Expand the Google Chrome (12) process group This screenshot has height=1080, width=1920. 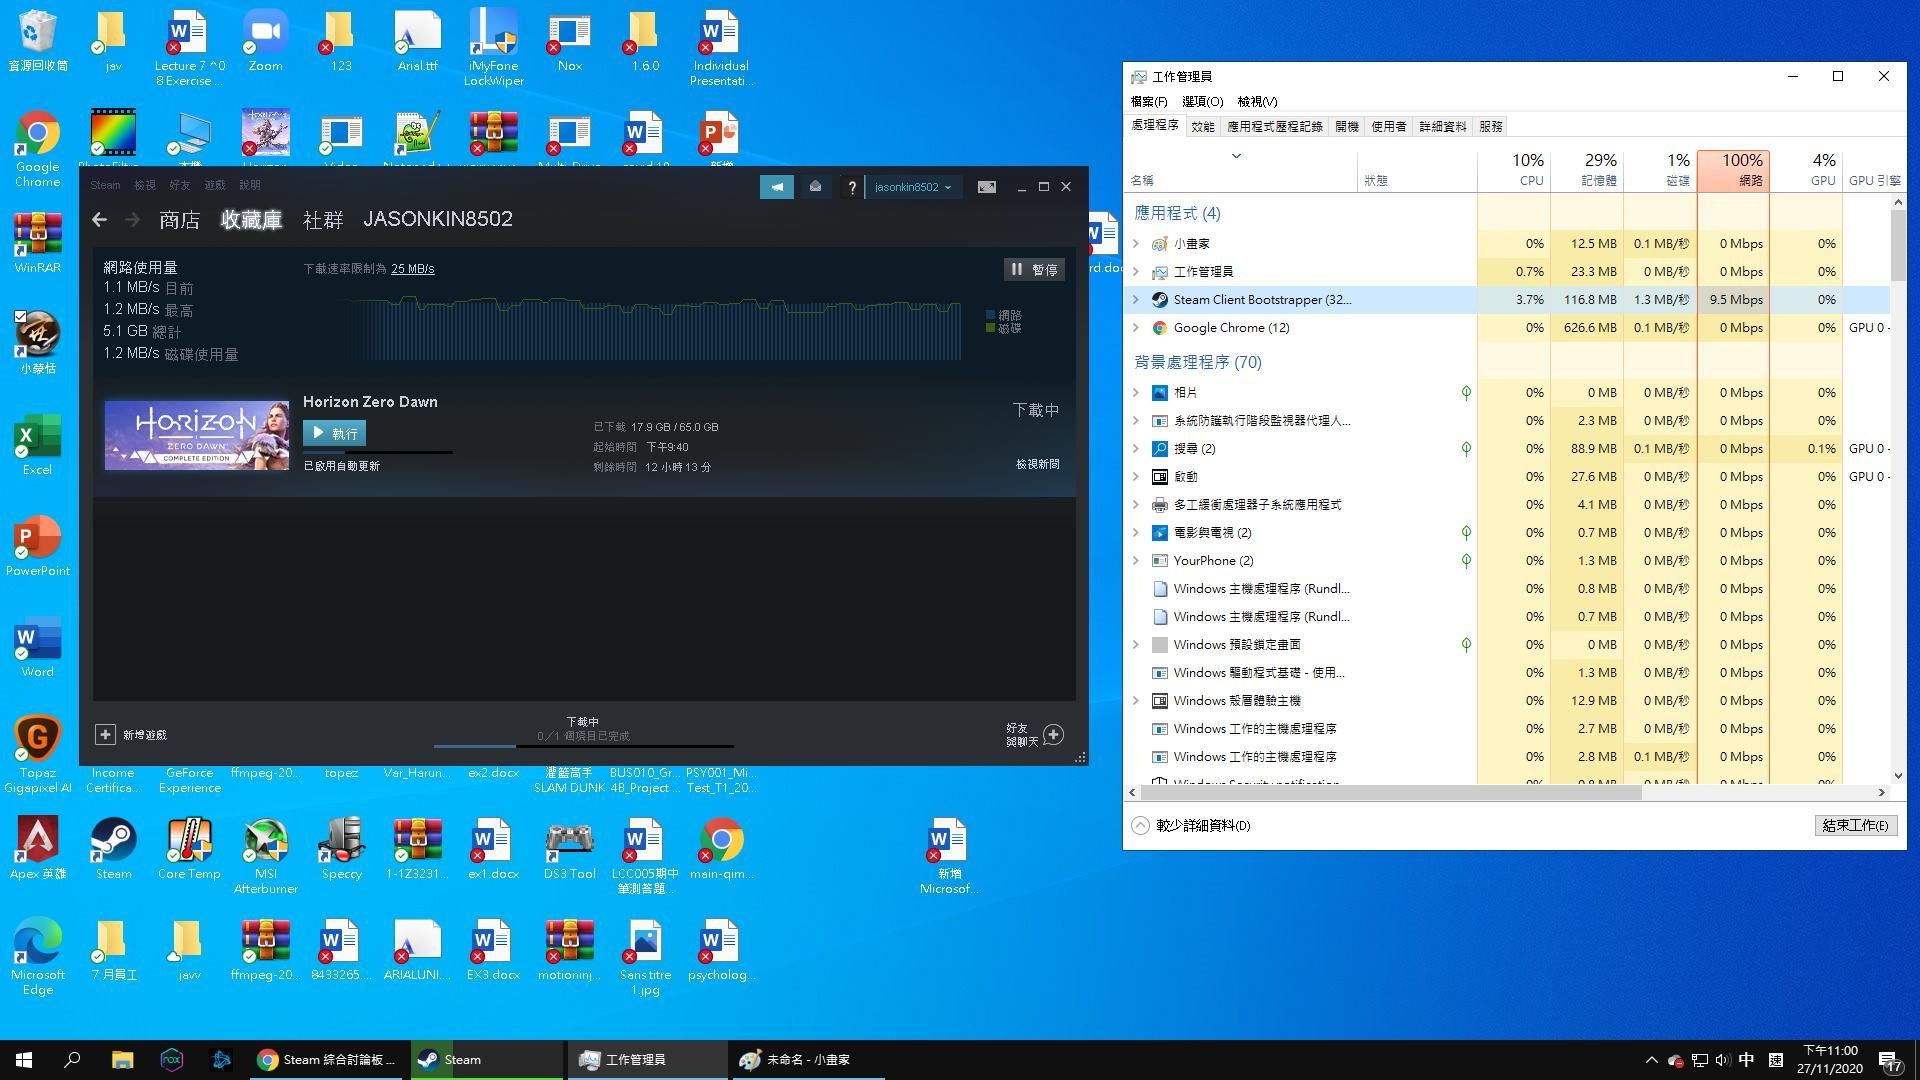(x=1136, y=327)
